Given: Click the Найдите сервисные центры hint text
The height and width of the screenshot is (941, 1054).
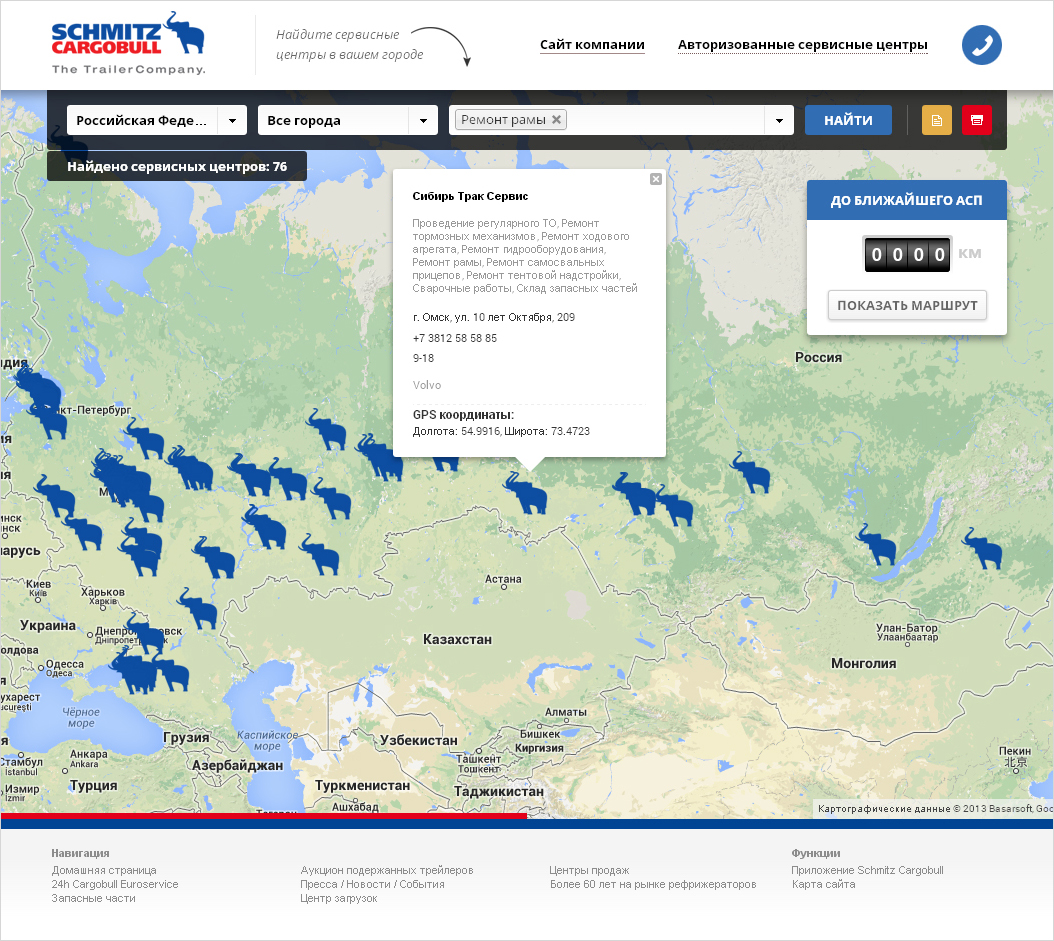Looking at the screenshot, I should tap(350, 44).
